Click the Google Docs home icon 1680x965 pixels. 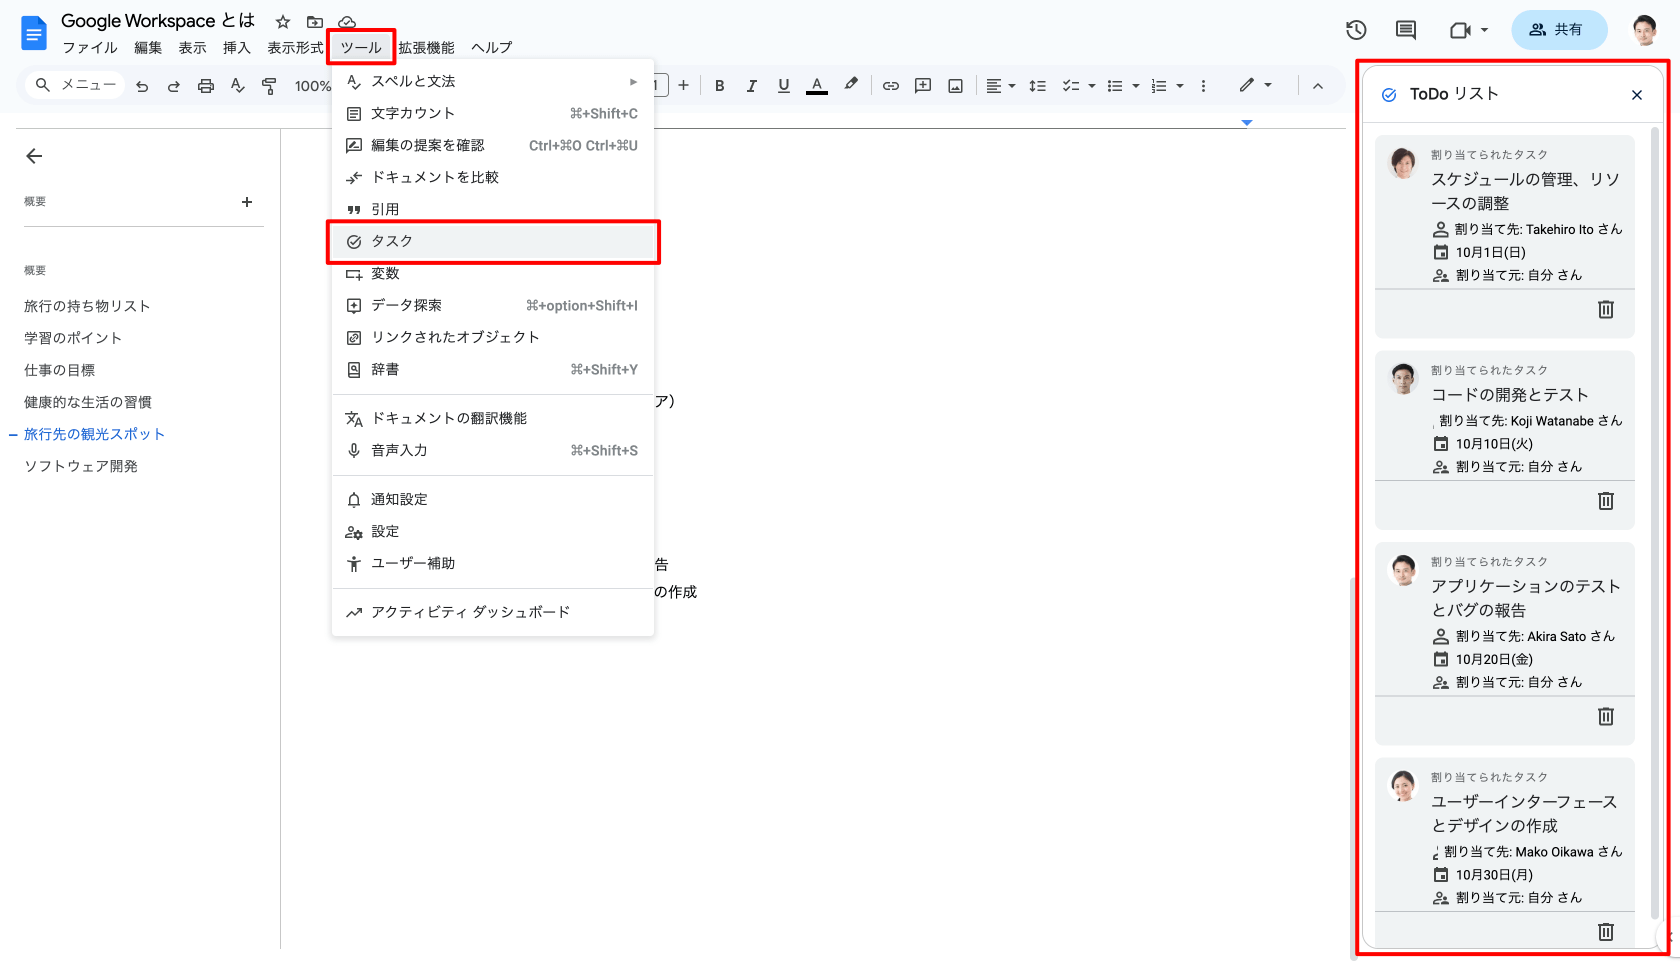(34, 33)
